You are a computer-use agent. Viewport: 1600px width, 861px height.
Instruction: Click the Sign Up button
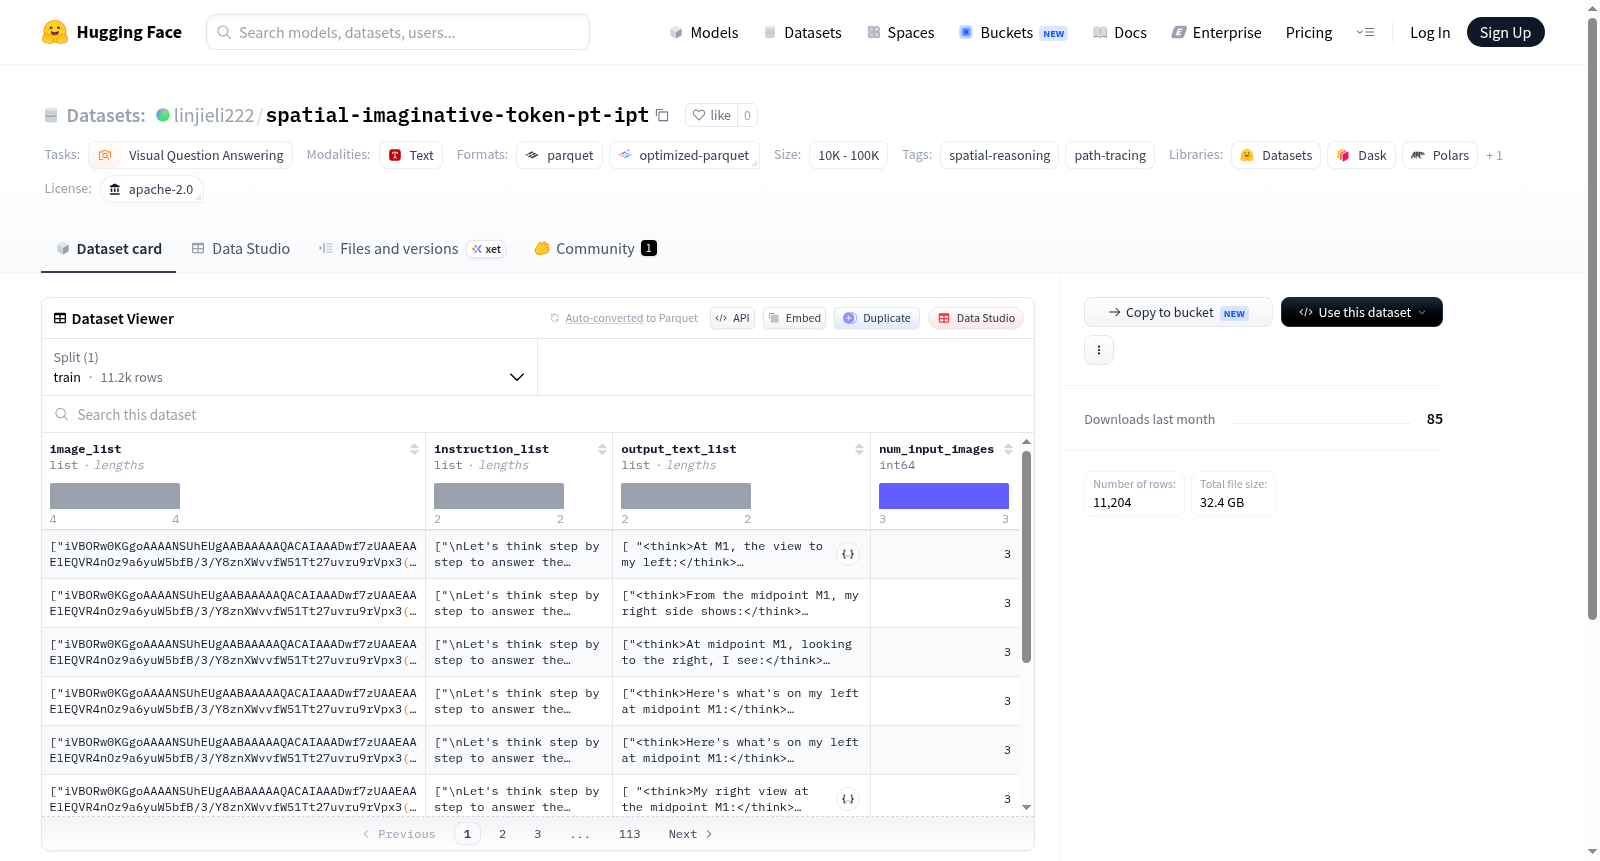[1506, 32]
